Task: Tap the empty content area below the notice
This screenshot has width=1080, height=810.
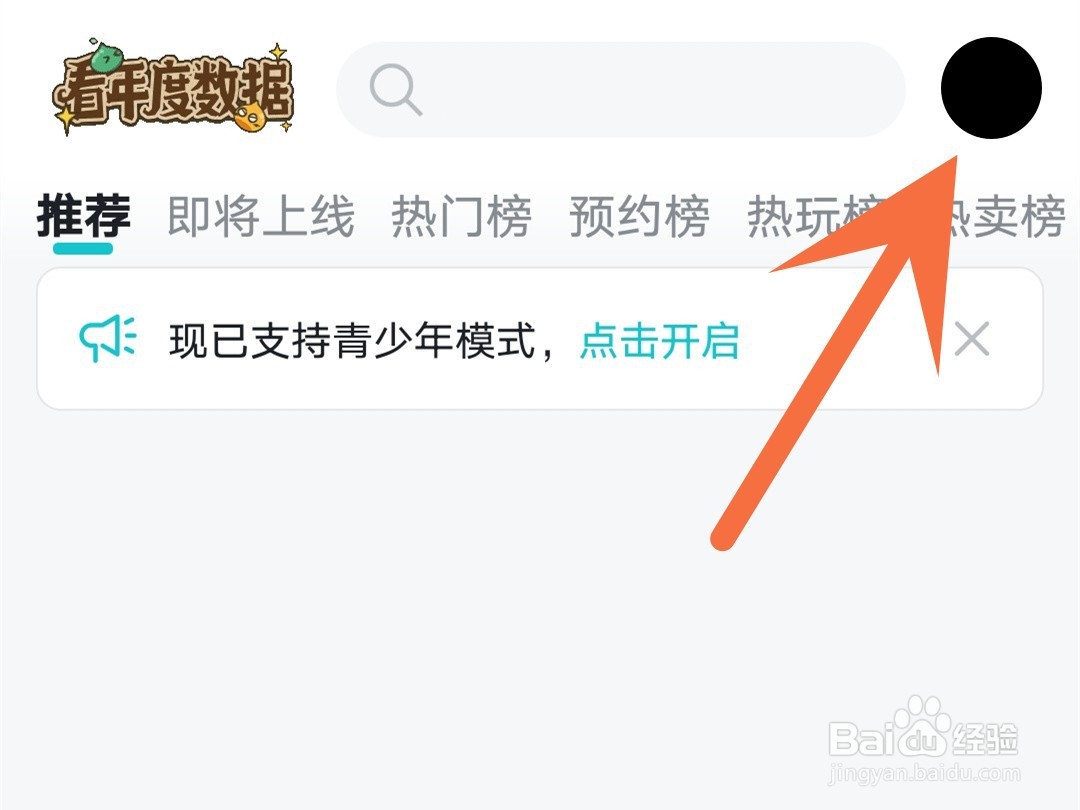Action: click(540, 606)
